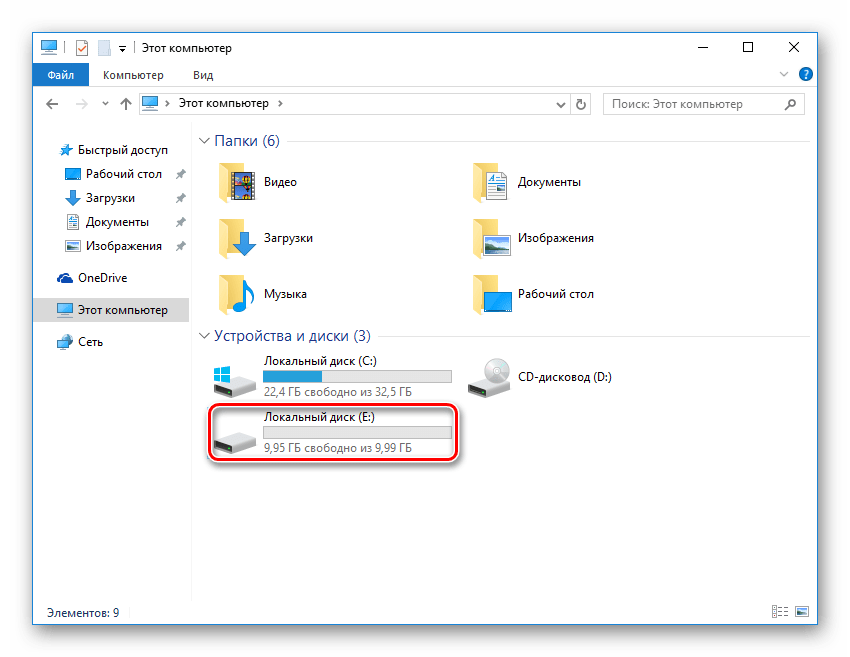Click the back navigation arrow

50,103
